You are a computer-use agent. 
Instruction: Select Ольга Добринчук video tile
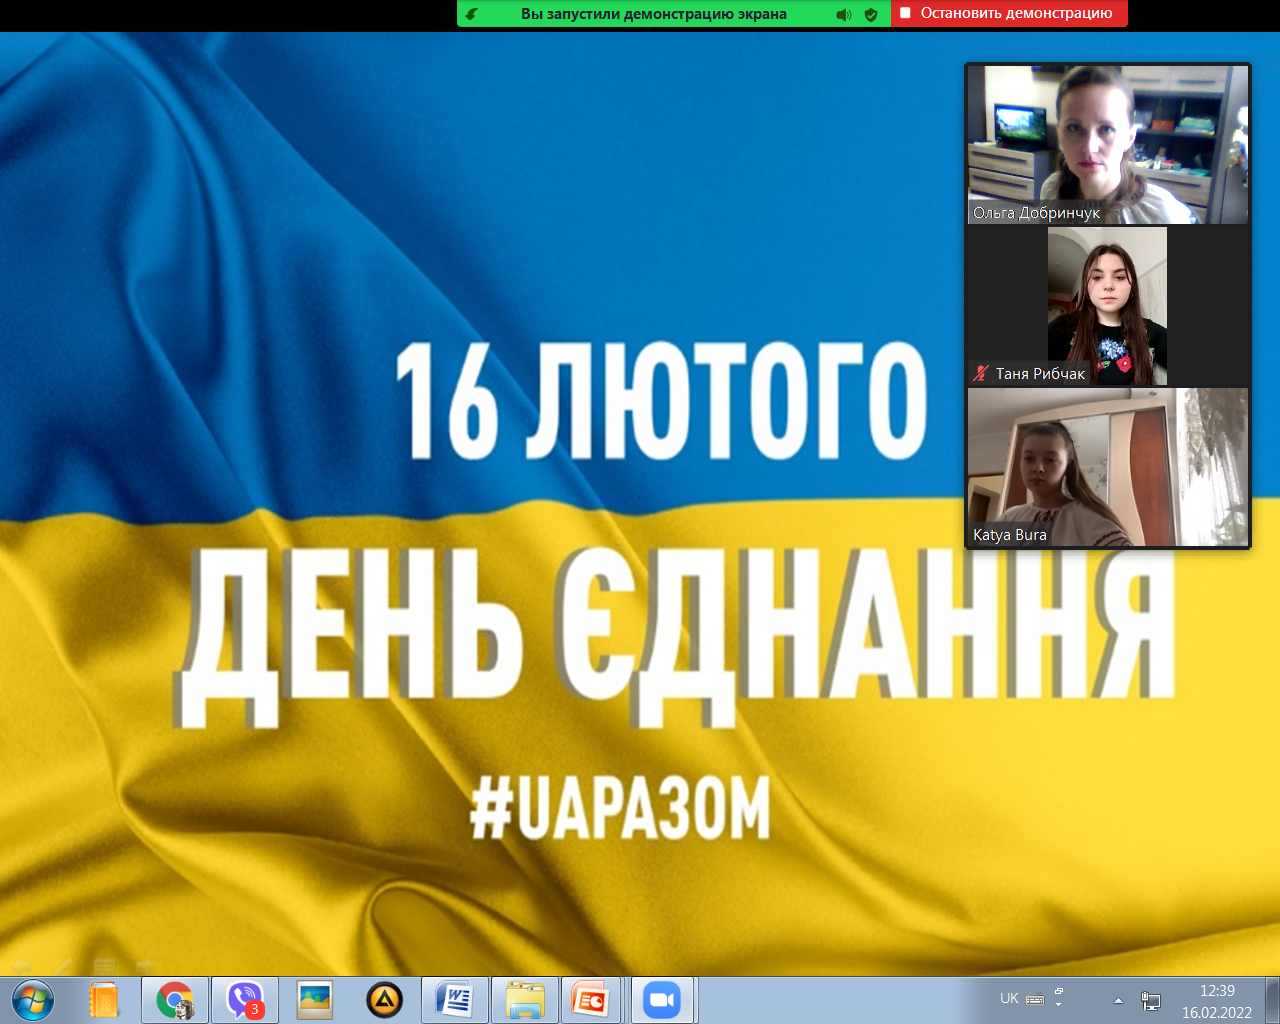point(1107,144)
